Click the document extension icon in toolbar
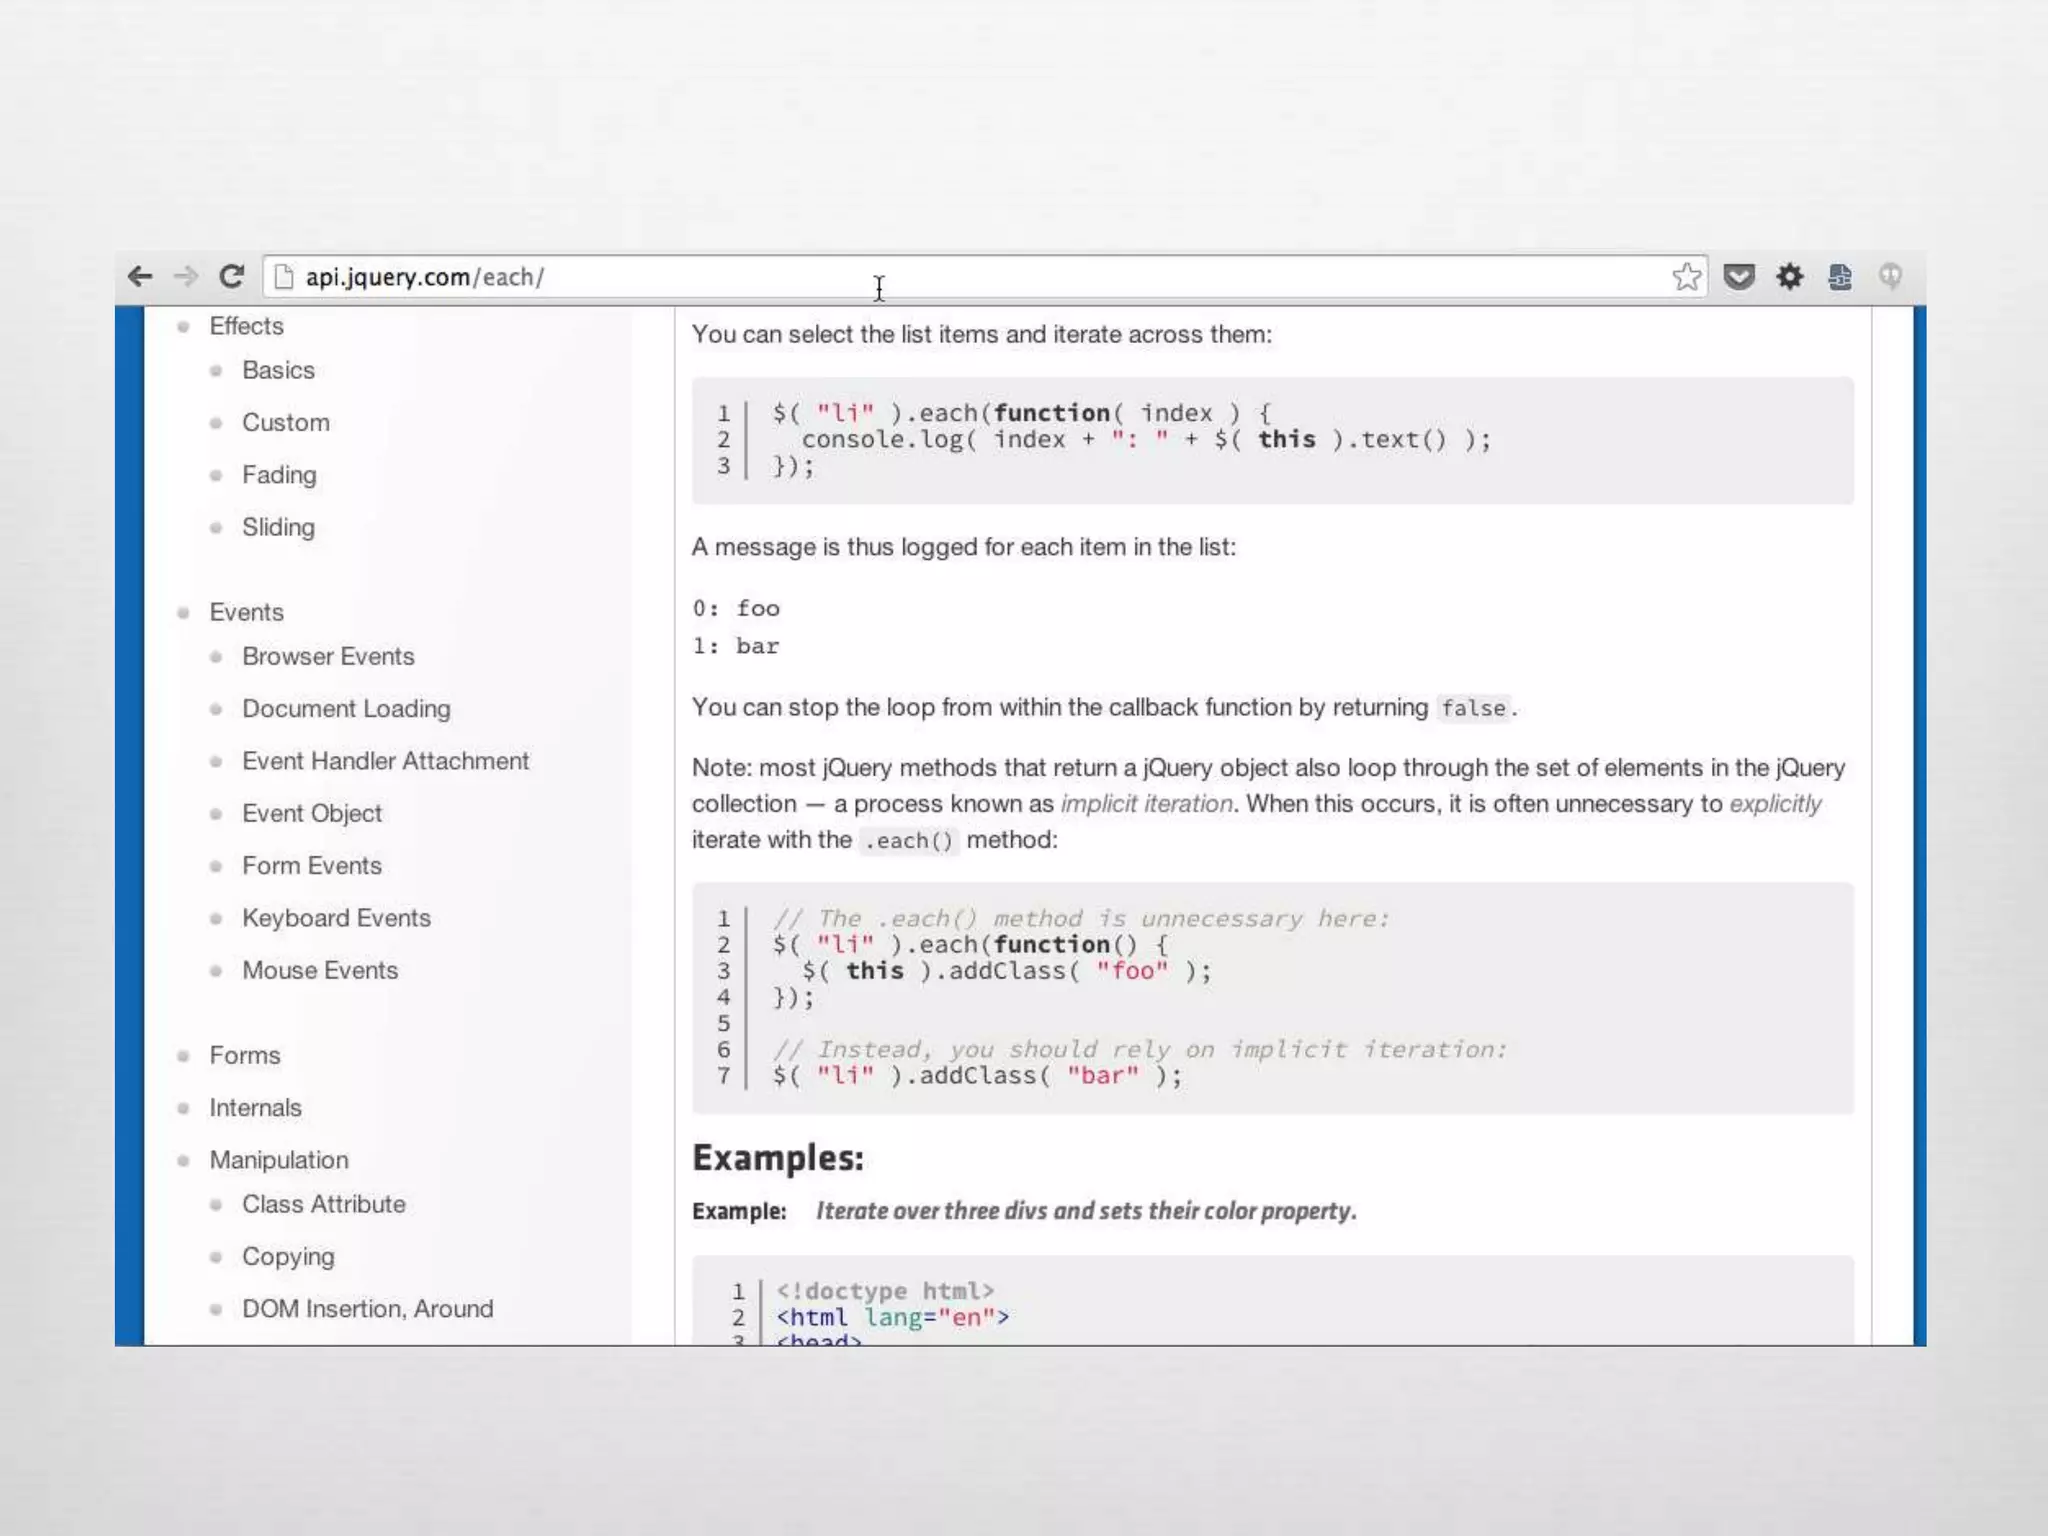2048x1536 pixels. click(x=1840, y=277)
